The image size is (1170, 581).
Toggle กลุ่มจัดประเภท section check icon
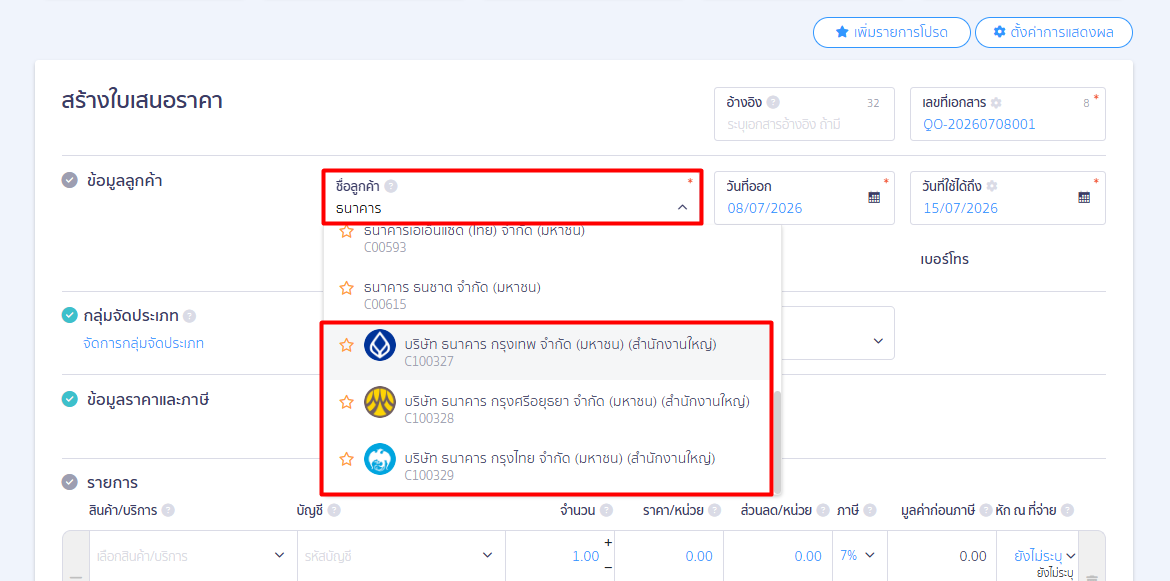pos(69,315)
